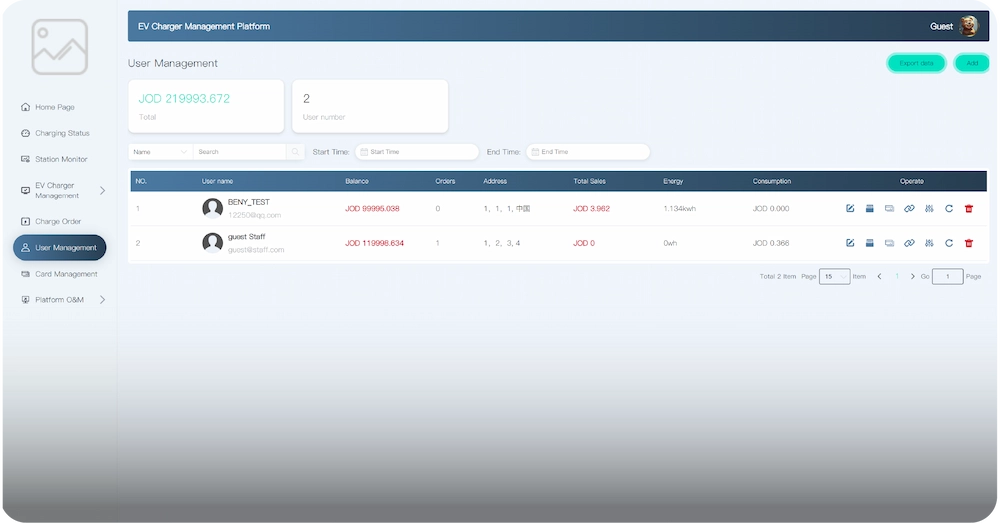Select Station Monitor in the sidebar
The height and width of the screenshot is (523, 1000).
click(x=61, y=159)
